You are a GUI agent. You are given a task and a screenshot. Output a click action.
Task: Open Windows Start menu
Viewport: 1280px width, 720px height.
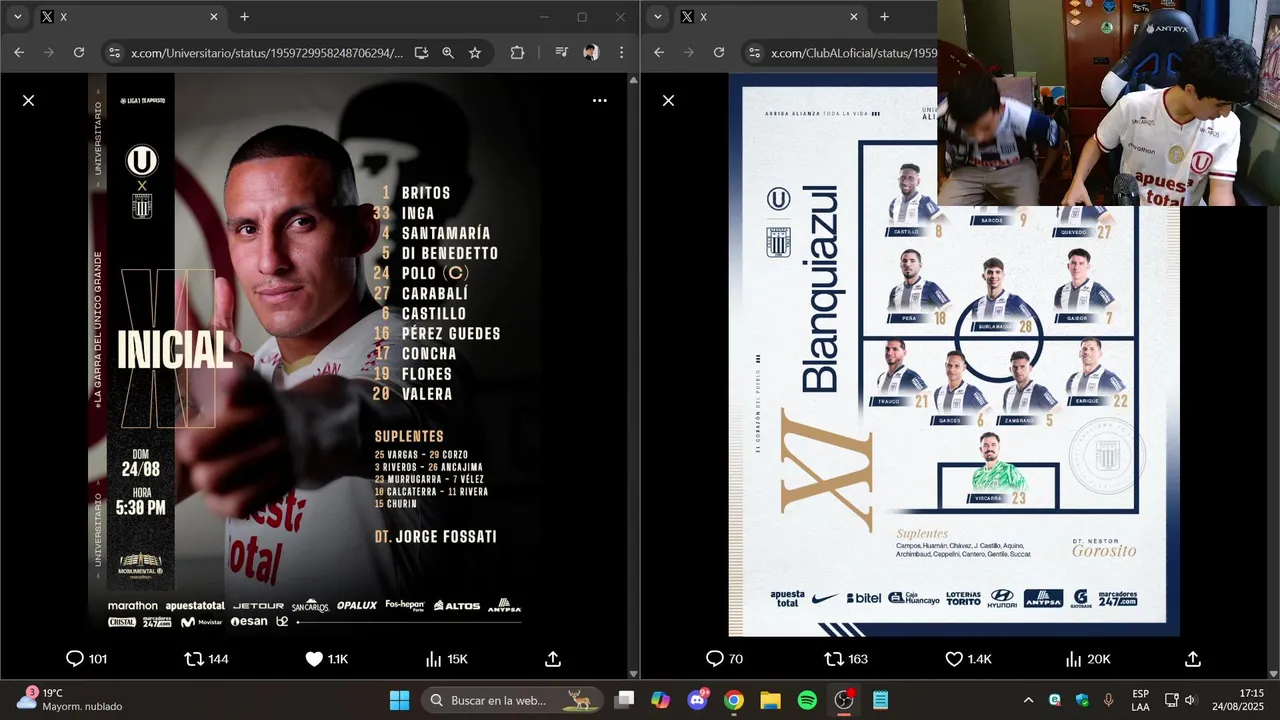(x=399, y=700)
